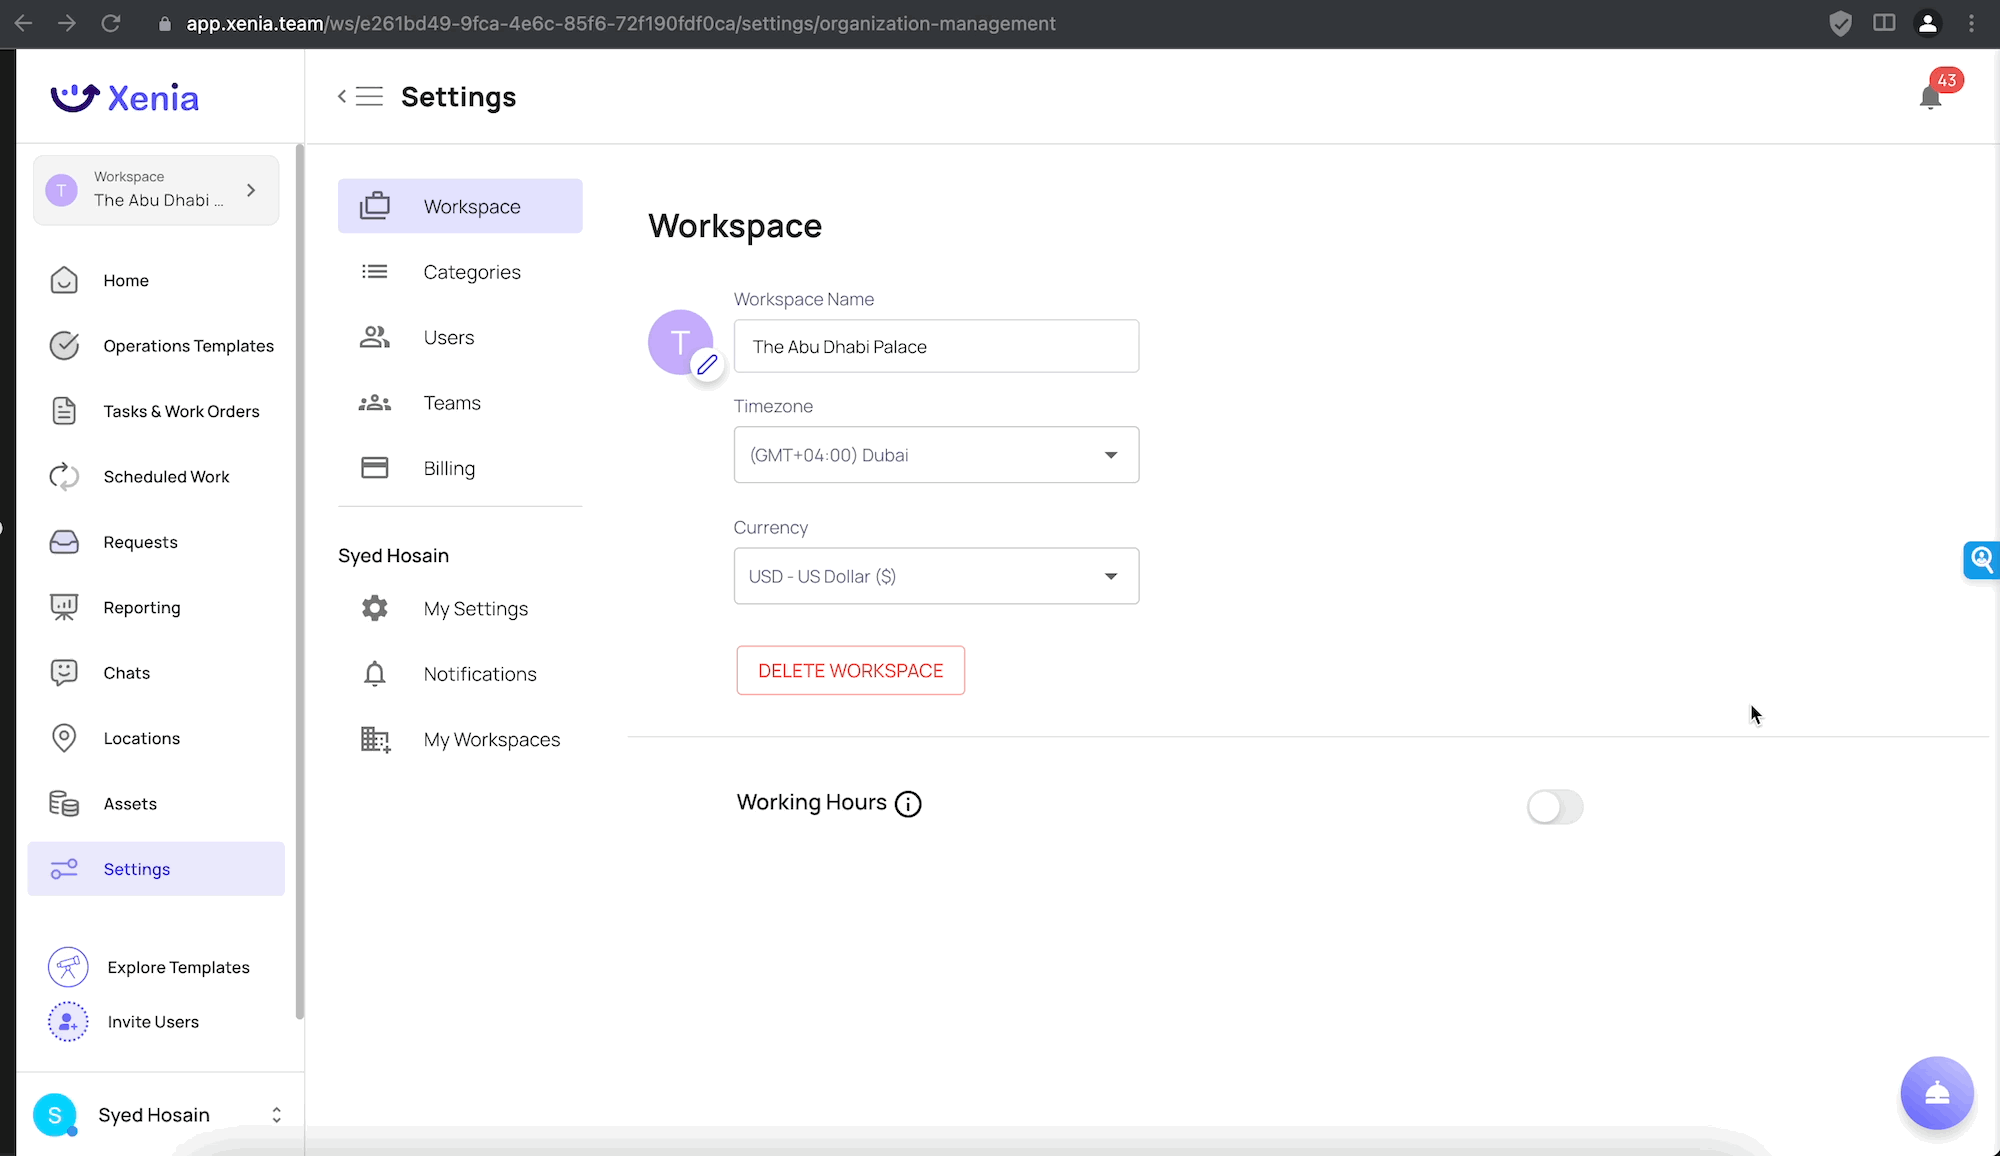Enable the Working Hours toggle

(1555, 807)
